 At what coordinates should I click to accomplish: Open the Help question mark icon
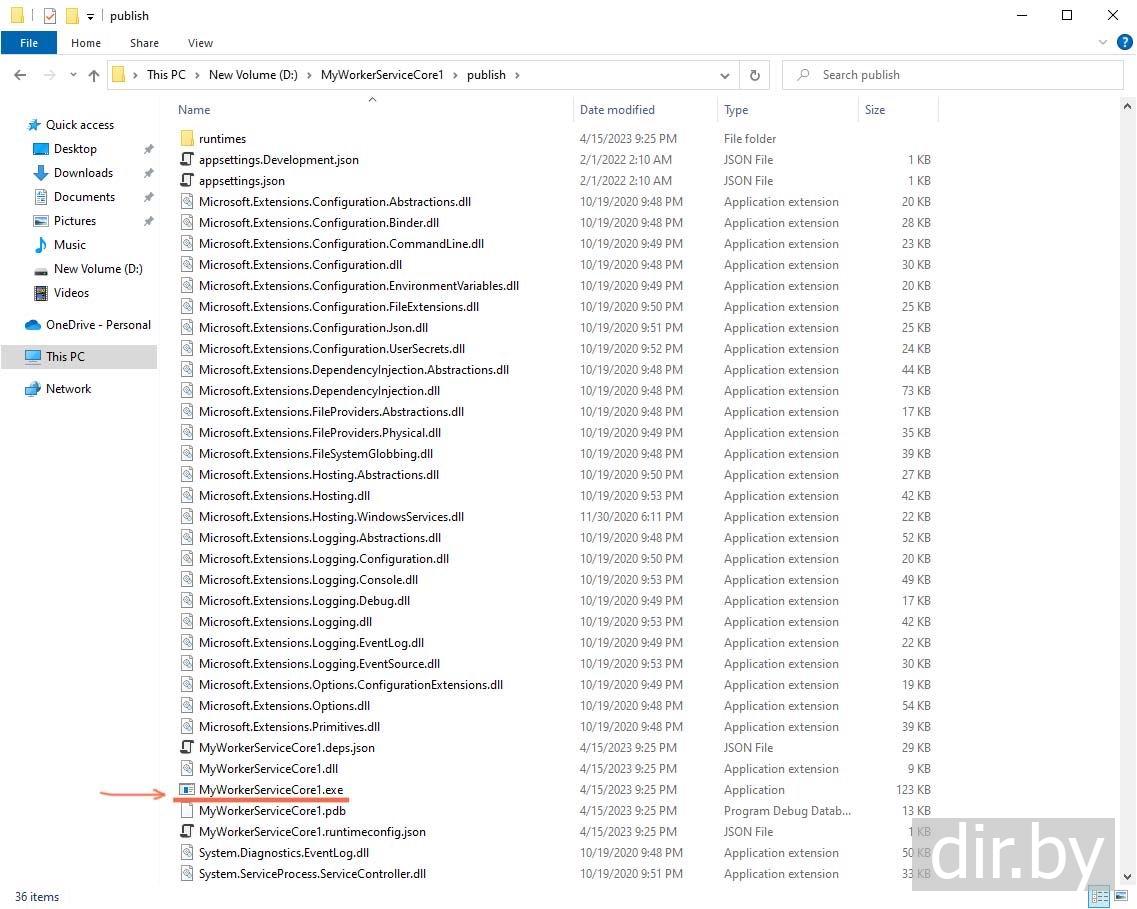(x=1124, y=43)
